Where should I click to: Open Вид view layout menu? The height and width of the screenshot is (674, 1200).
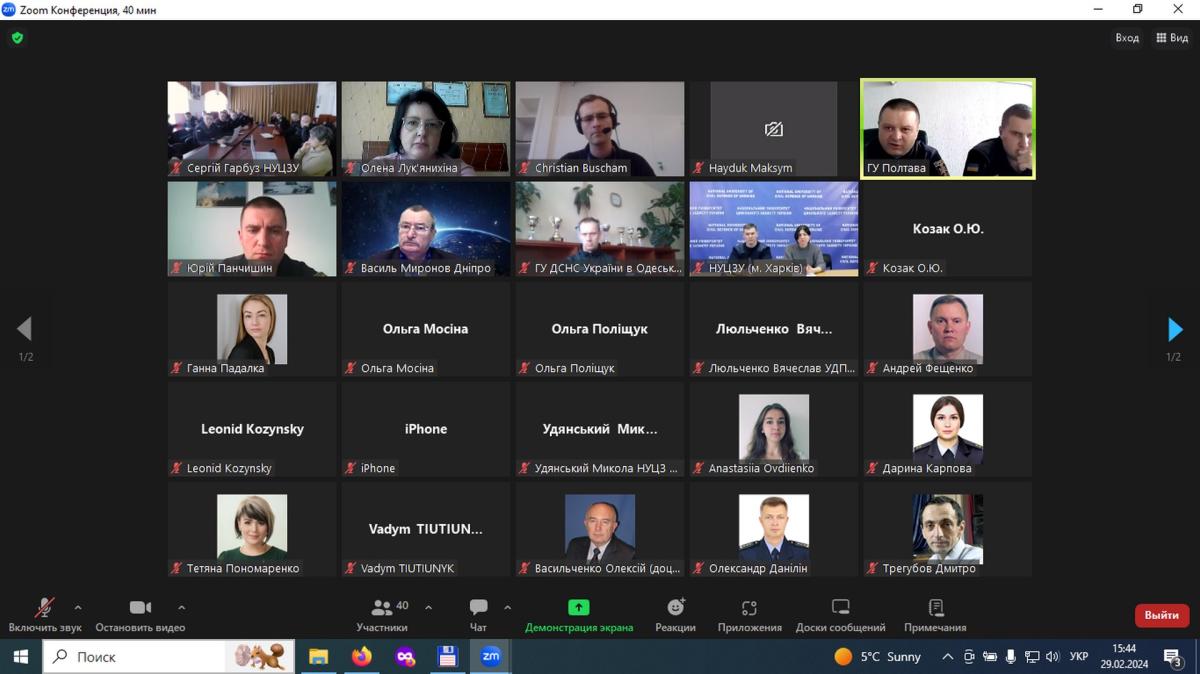(x=1172, y=38)
